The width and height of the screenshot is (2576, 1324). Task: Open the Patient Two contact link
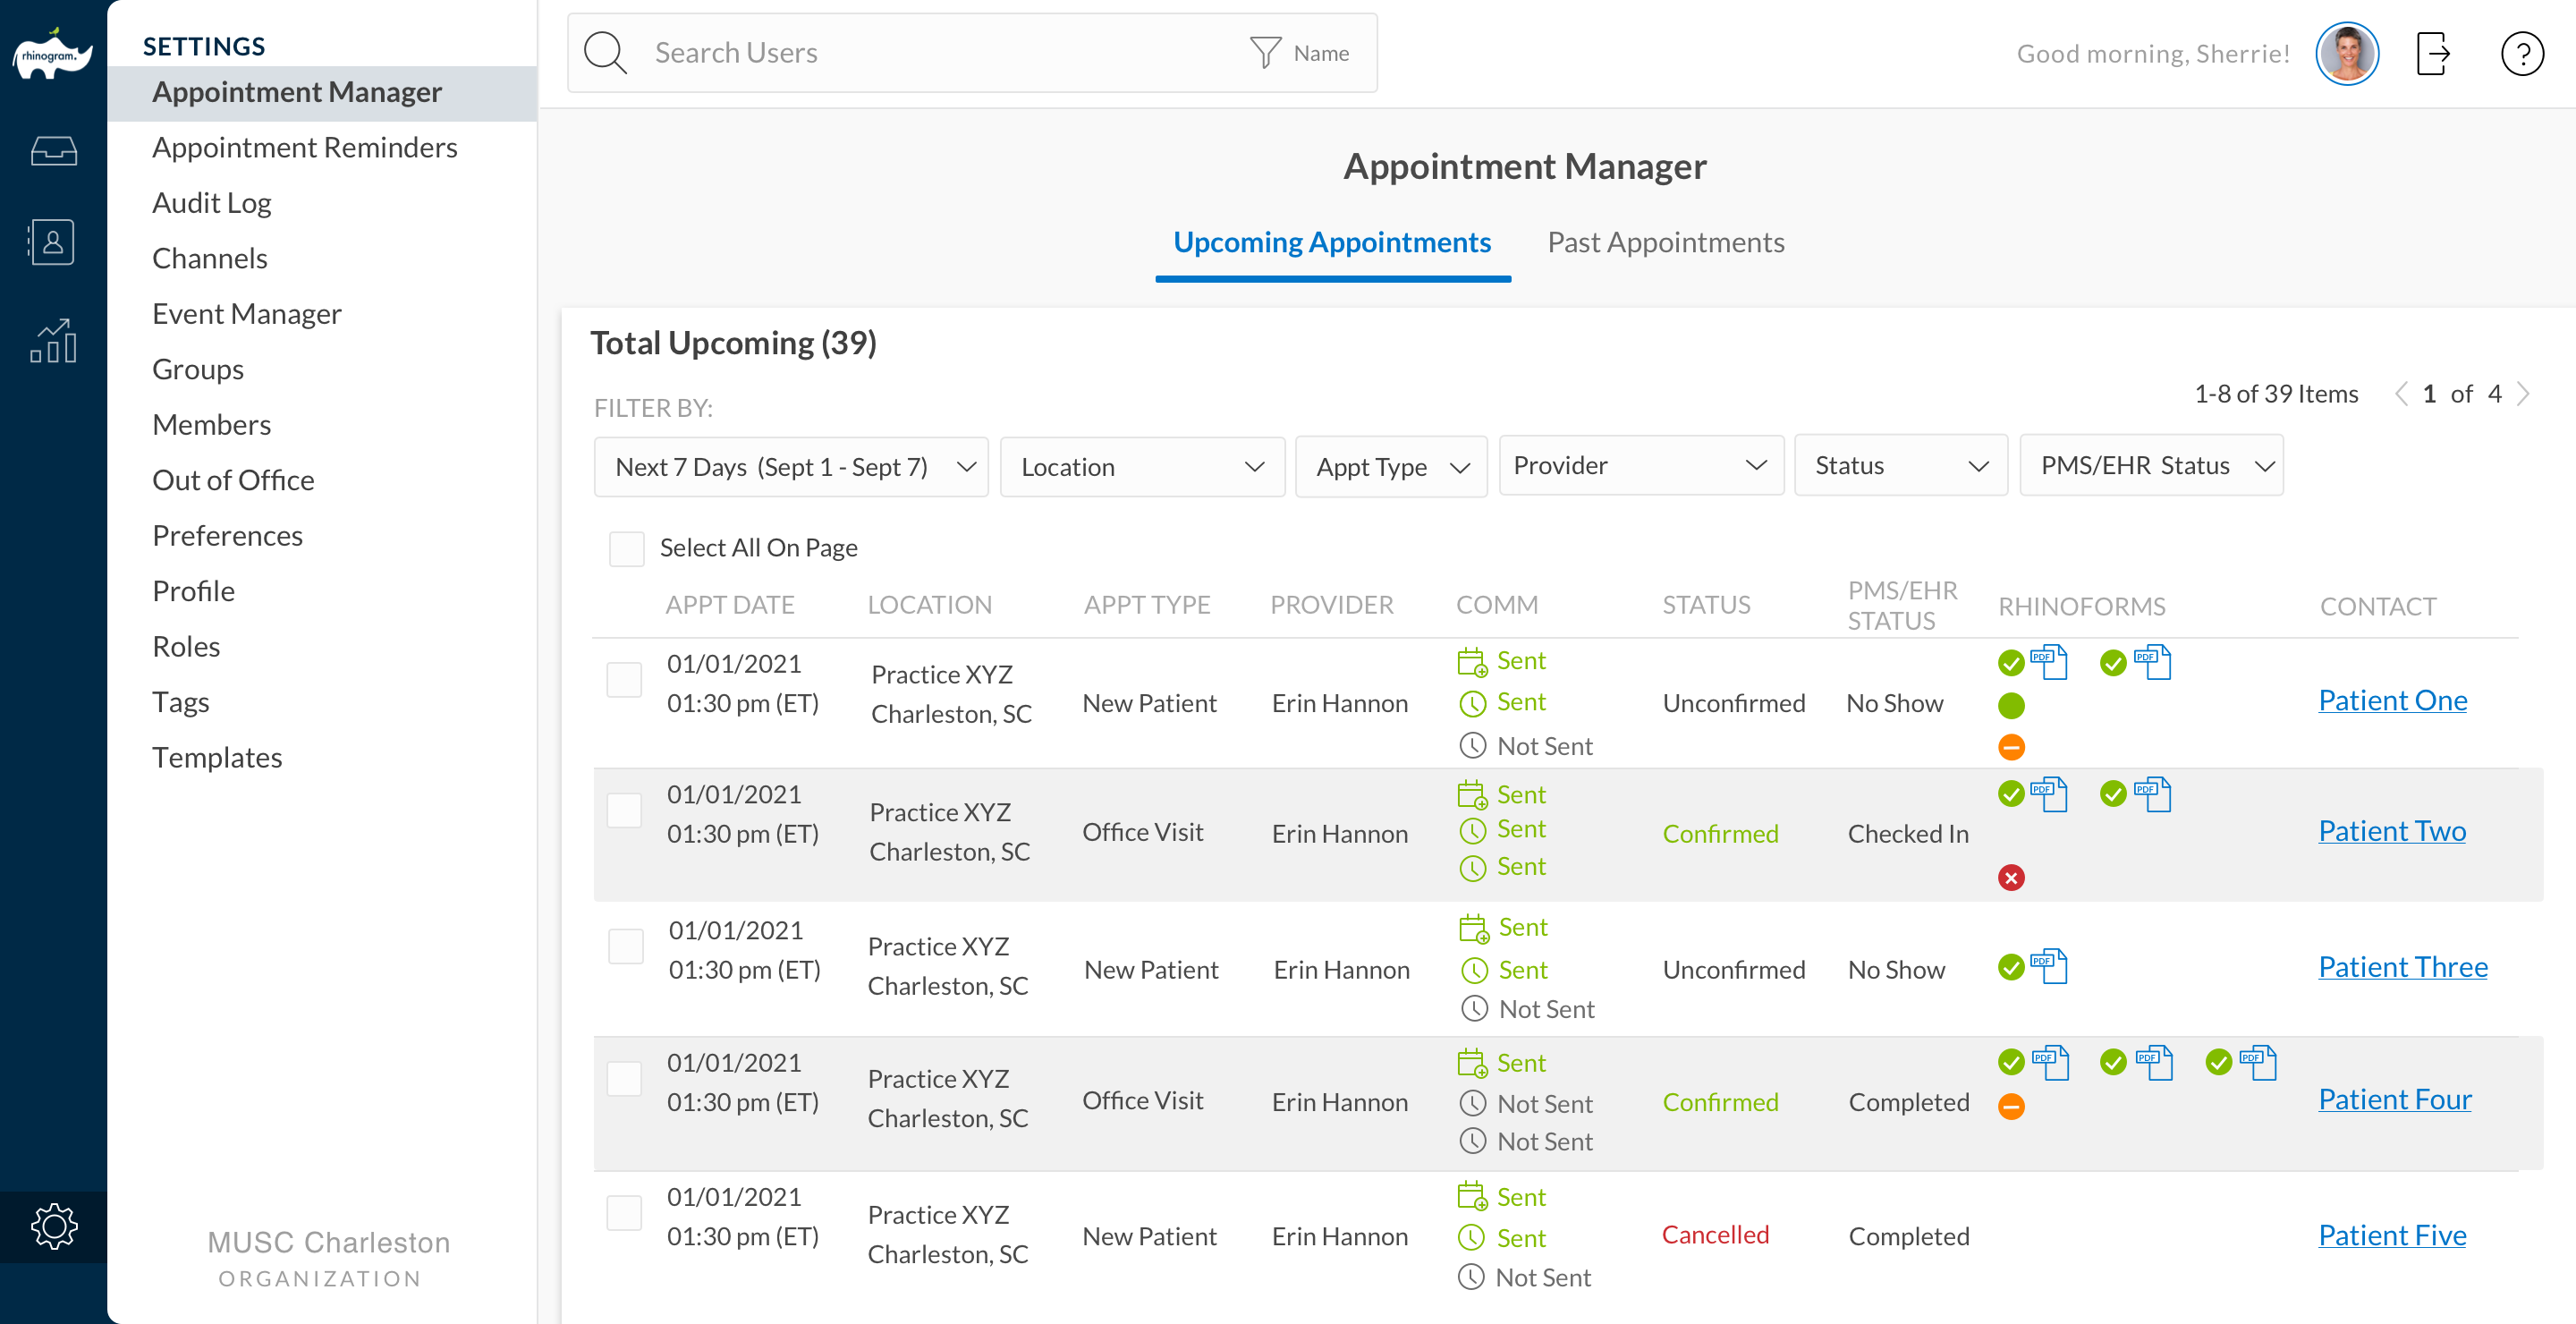pyautogui.click(x=2391, y=831)
